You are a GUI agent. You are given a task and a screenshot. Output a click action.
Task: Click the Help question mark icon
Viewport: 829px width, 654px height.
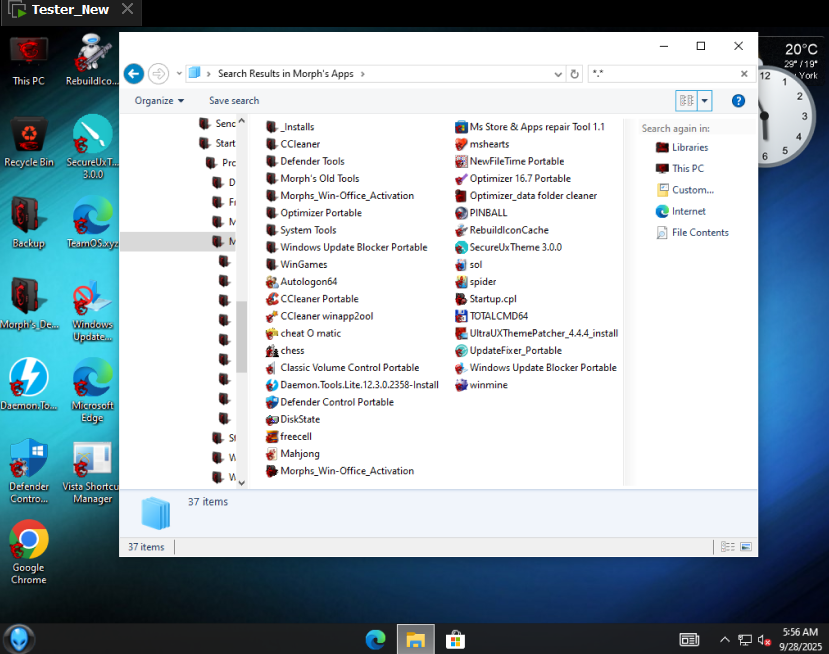click(738, 101)
